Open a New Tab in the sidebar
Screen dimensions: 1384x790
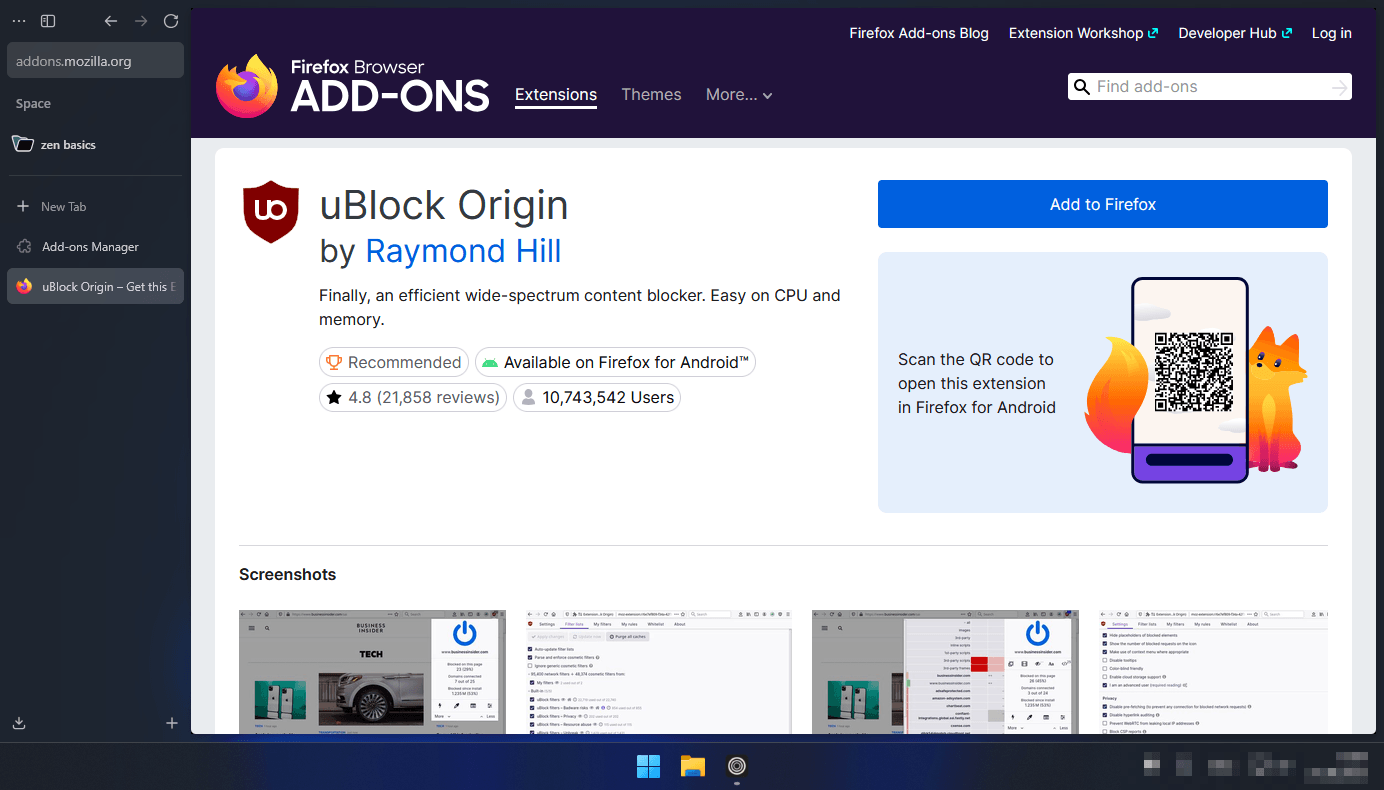click(95, 206)
